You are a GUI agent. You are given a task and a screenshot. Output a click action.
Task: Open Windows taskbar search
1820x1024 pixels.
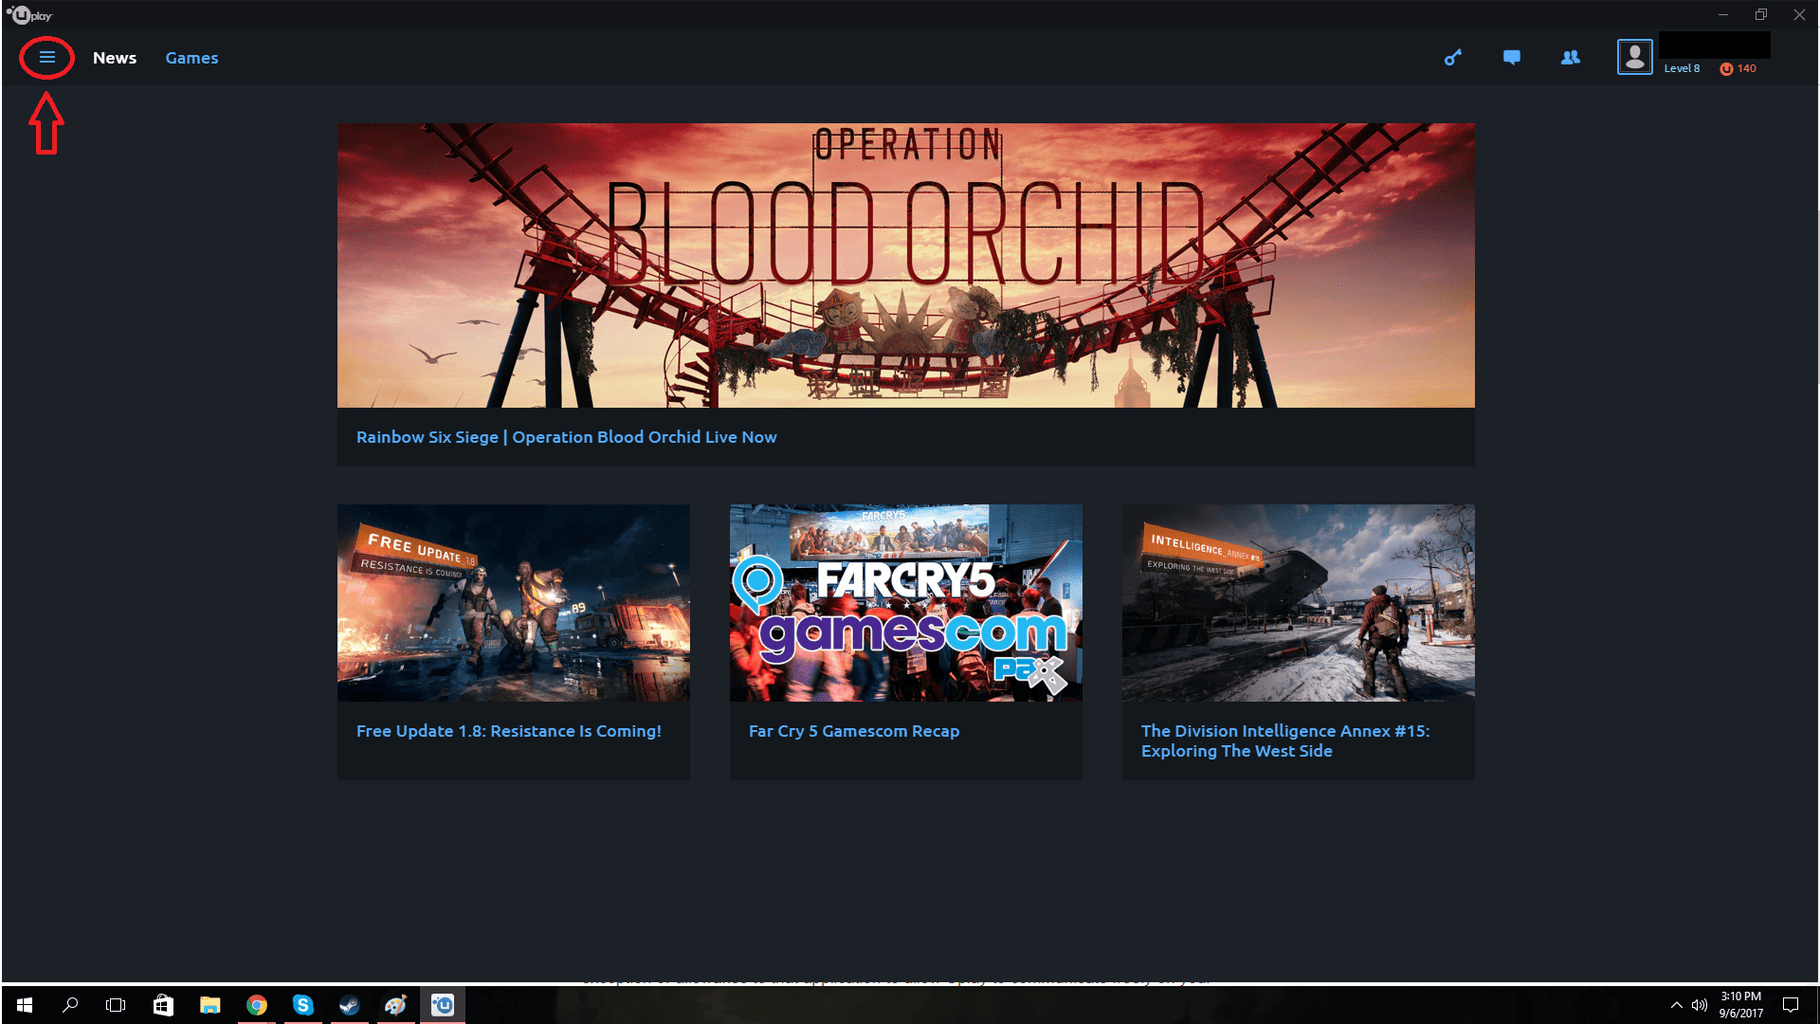pos(70,1005)
